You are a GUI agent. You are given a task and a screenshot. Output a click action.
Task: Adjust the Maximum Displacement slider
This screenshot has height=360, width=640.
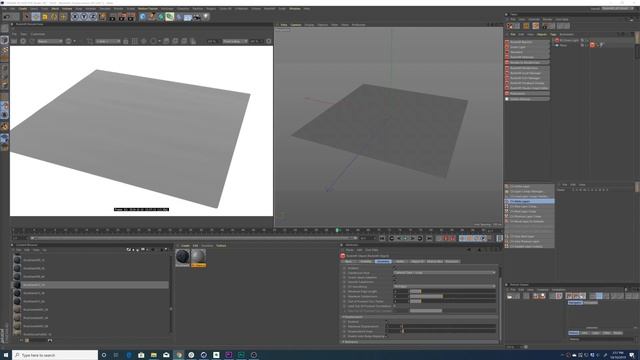point(448,326)
